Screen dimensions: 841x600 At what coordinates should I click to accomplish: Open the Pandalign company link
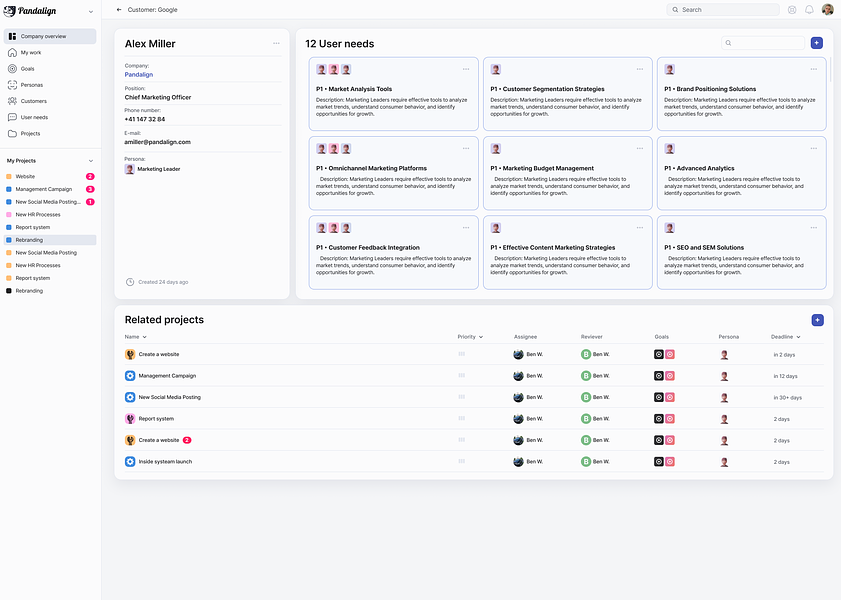[139, 75]
